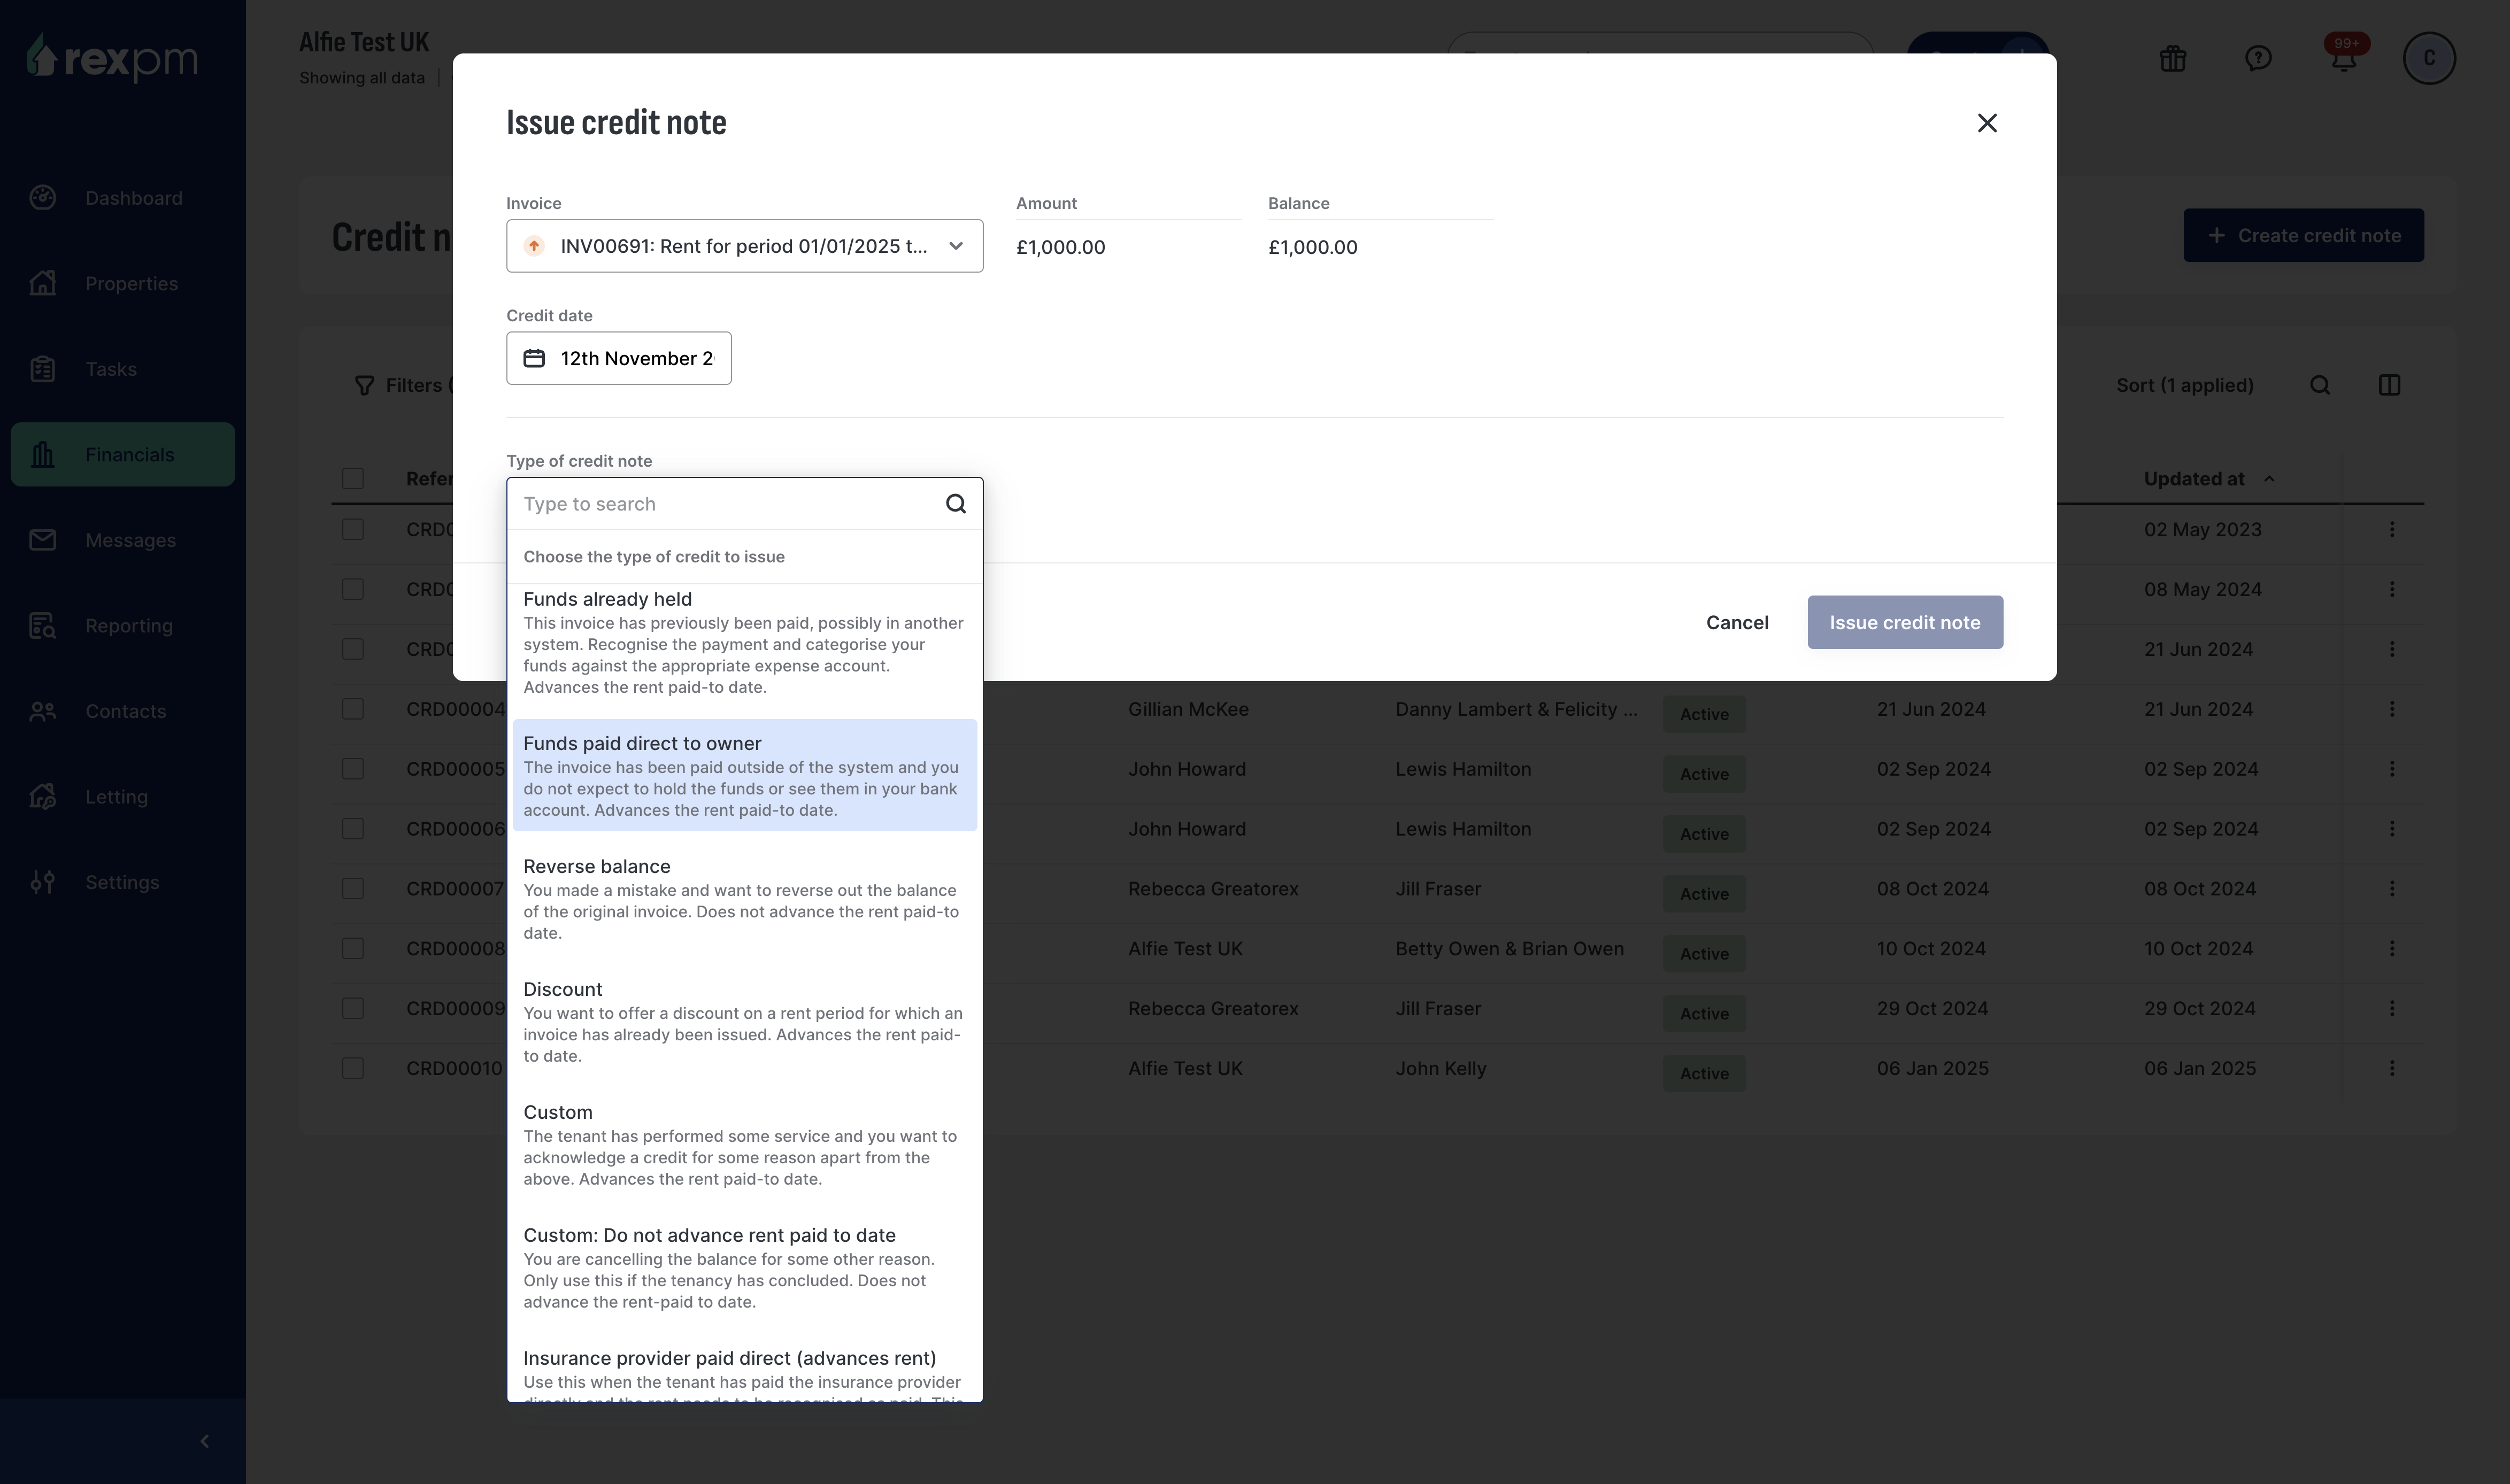Click Active status in the CRD00007 row
The height and width of the screenshot is (1484, 2510).
click(1703, 894)
